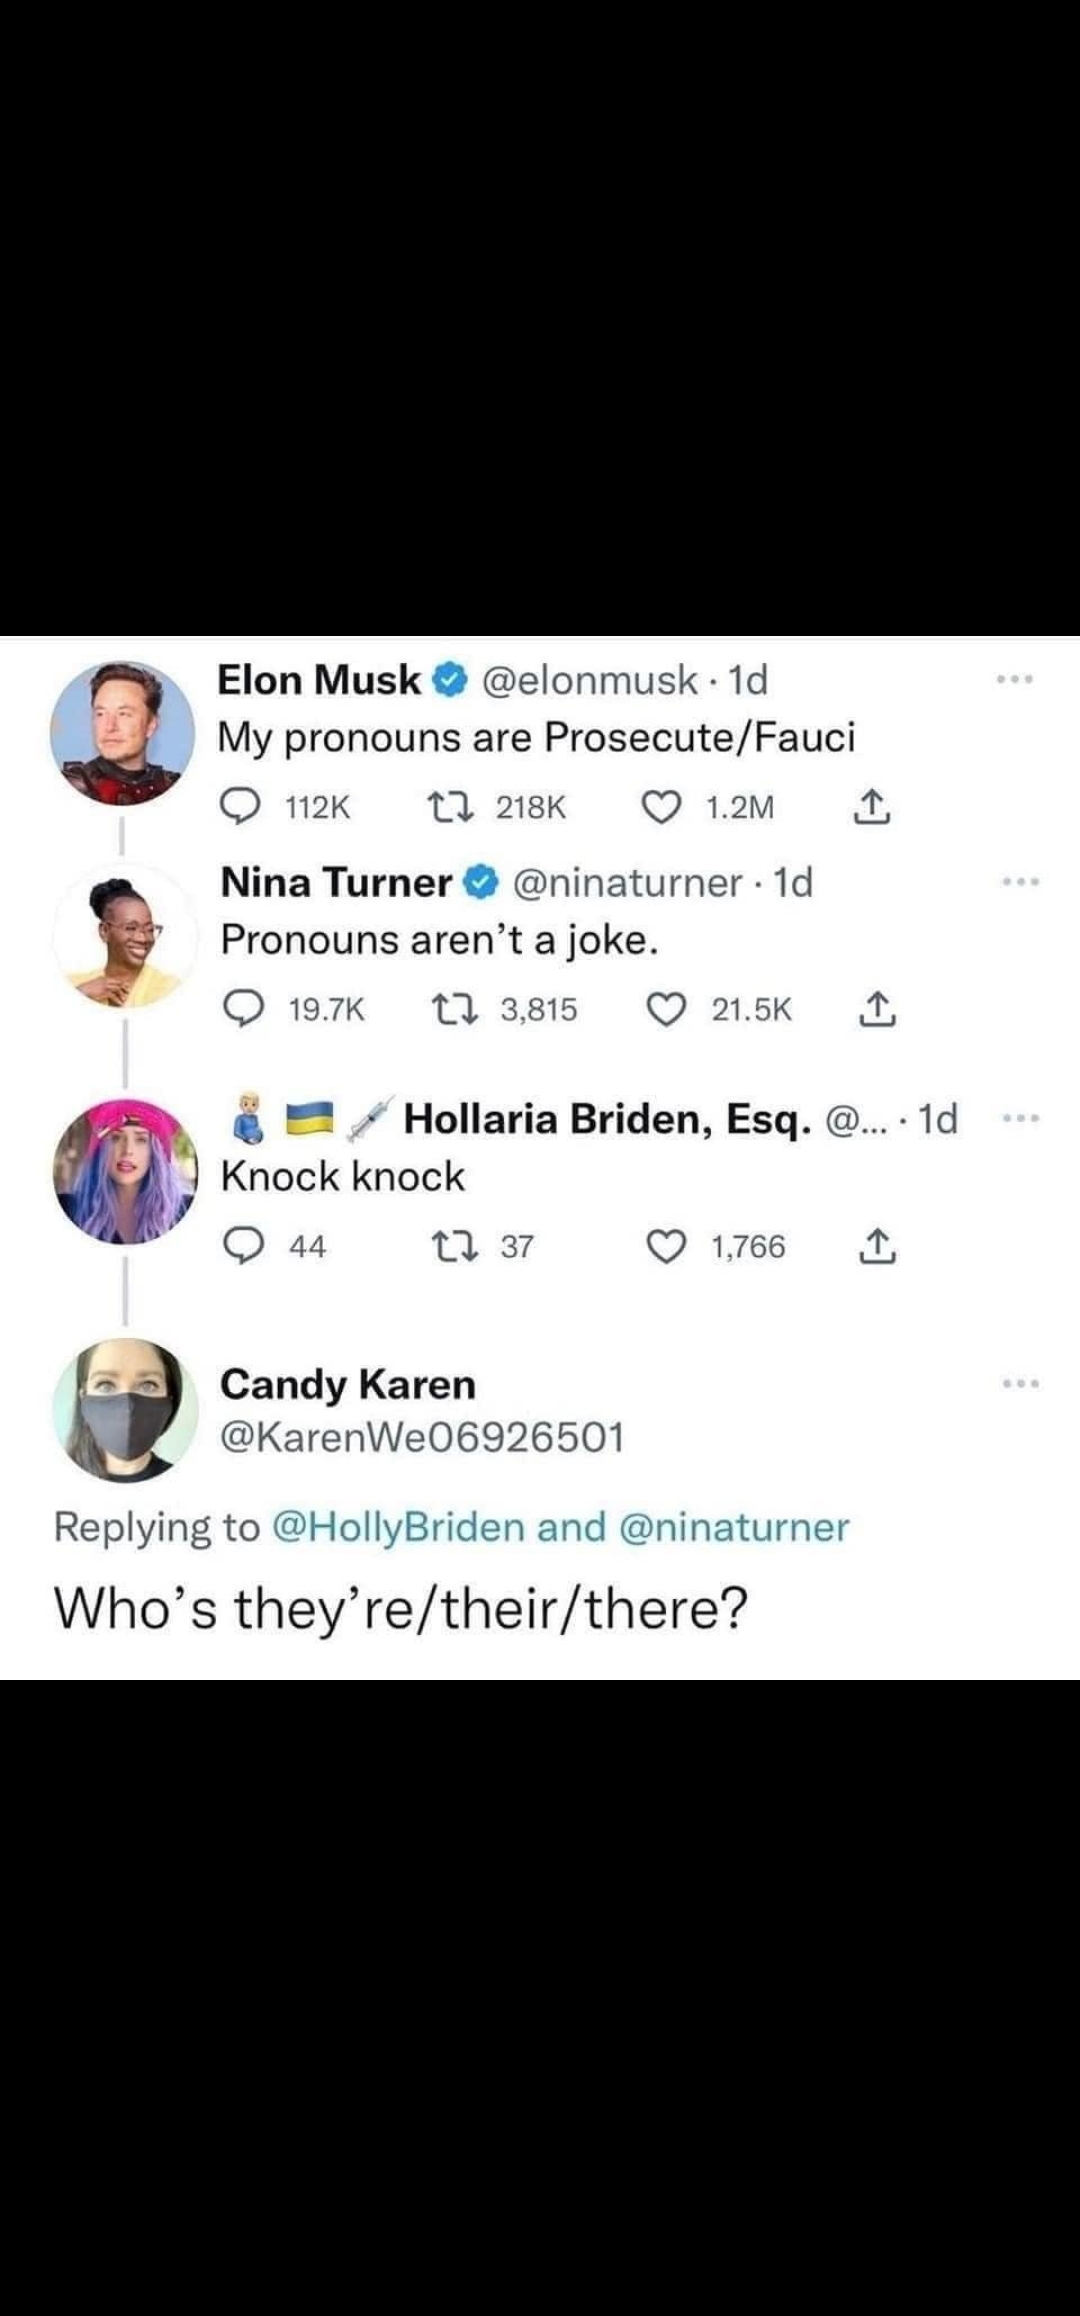Open more options for Elon Musk's tweet
Image resolution: width=1080 pixels, height=2316 pixels.
pos(1016,680)
